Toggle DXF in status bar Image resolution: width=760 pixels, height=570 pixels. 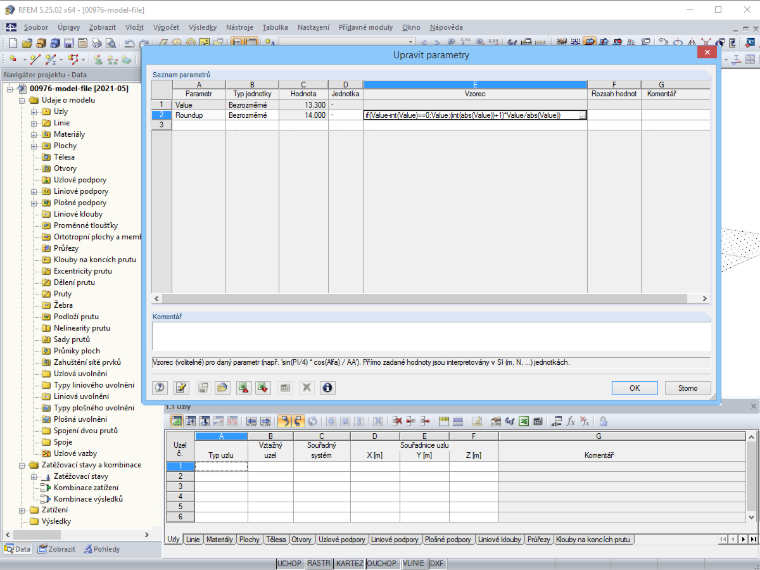[x=437, y=563]
